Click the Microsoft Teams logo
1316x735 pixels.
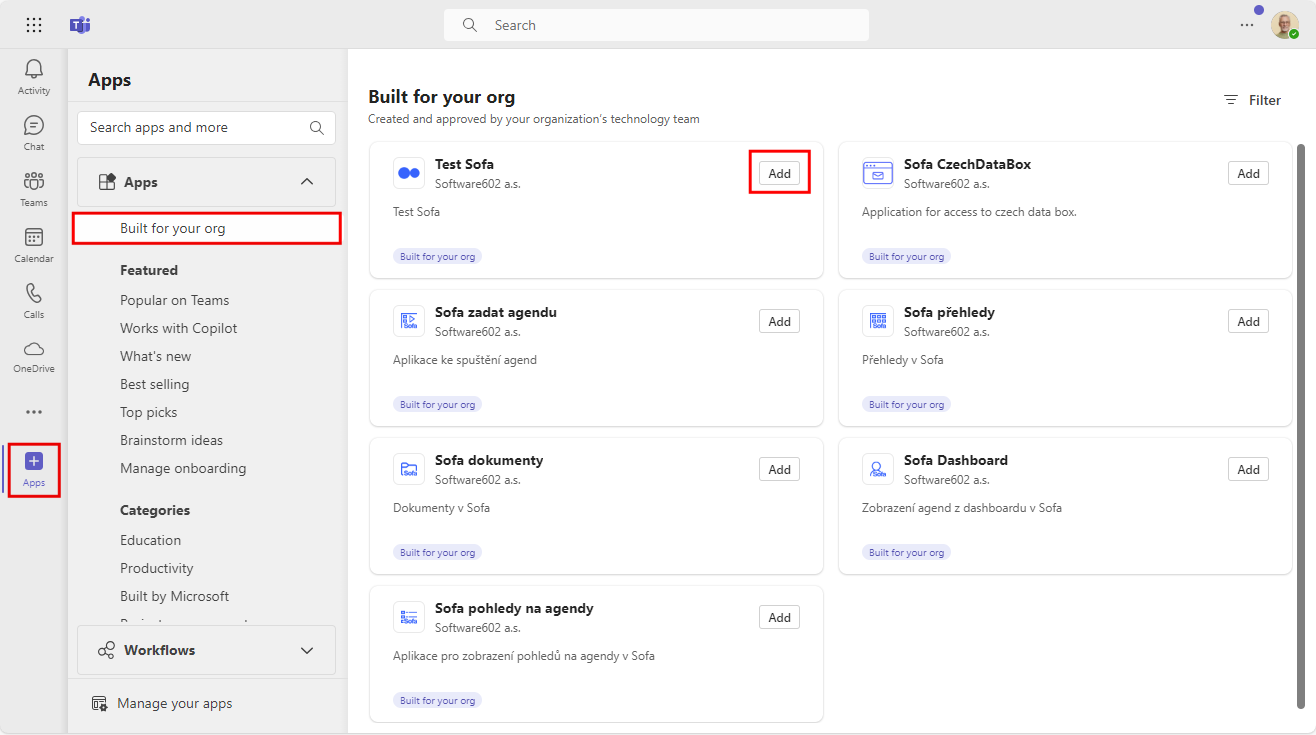click(x=80, y=25)
